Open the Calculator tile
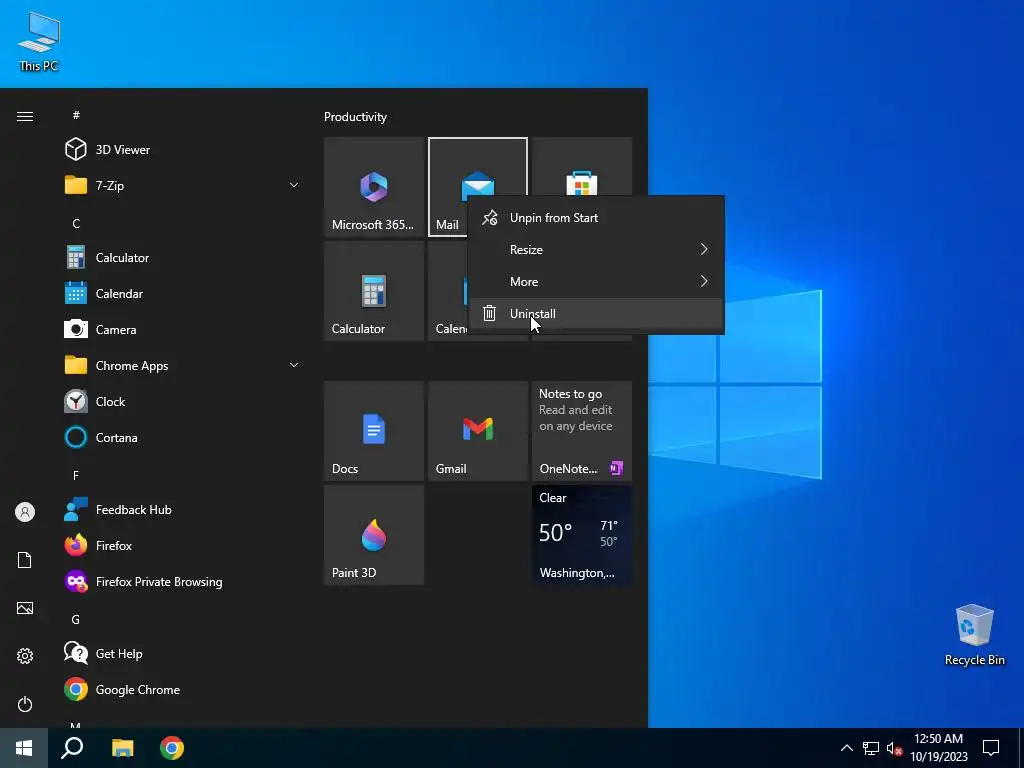This screenshot has width=1024, height=768. click(x=374, y=291)
